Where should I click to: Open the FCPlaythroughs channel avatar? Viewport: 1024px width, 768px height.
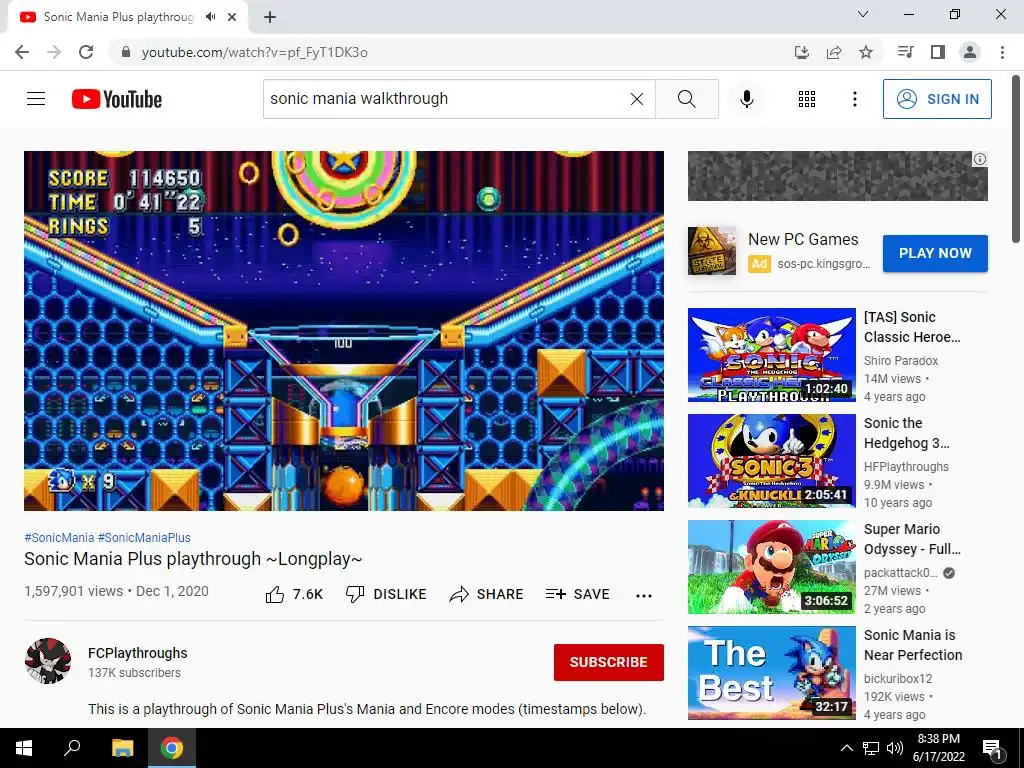(48, 661)
